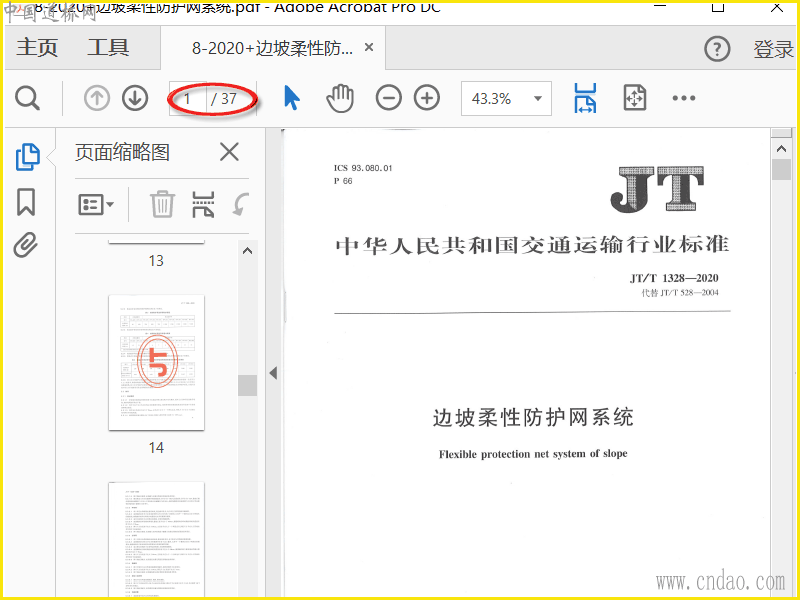Click English title Flexible protection net system
Screen dimensions: 800x600
point(533,454)
